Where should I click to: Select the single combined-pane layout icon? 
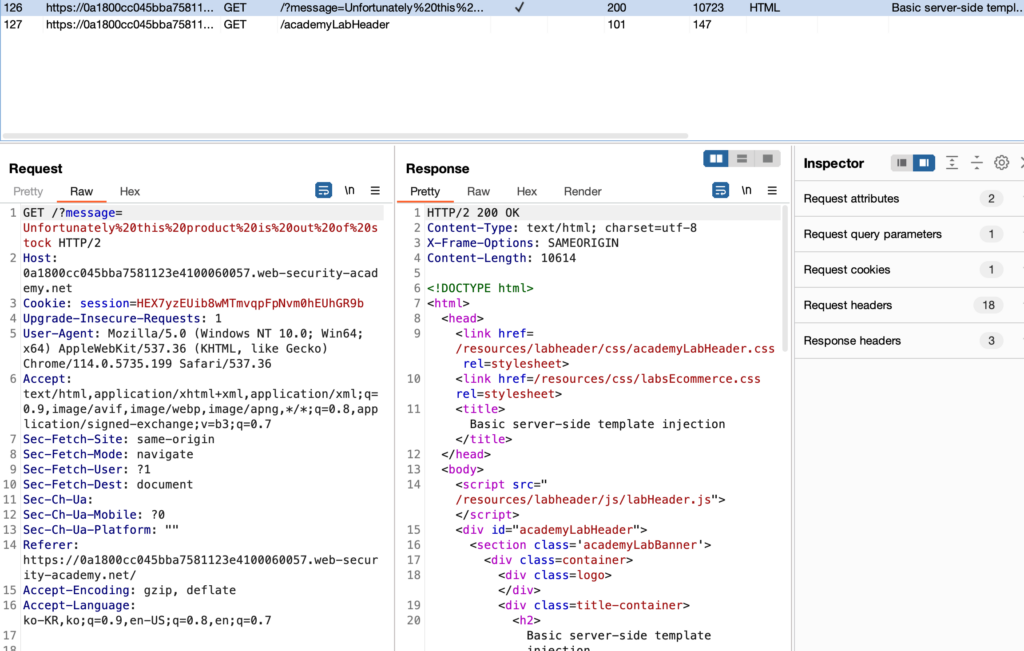767,159
